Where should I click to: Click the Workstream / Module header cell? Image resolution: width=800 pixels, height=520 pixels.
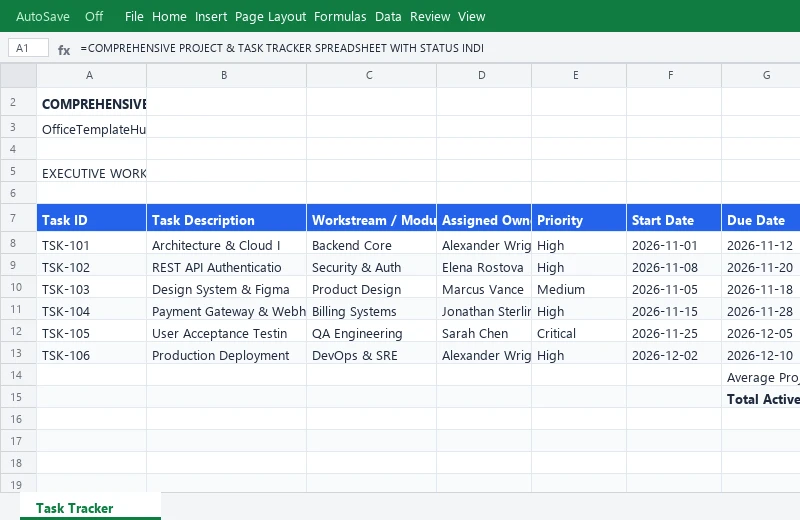point(371,218)
